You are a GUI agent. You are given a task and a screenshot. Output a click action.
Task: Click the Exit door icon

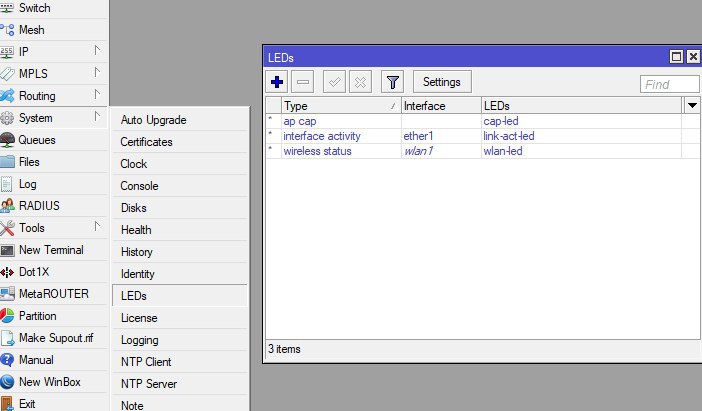[7, 403]
